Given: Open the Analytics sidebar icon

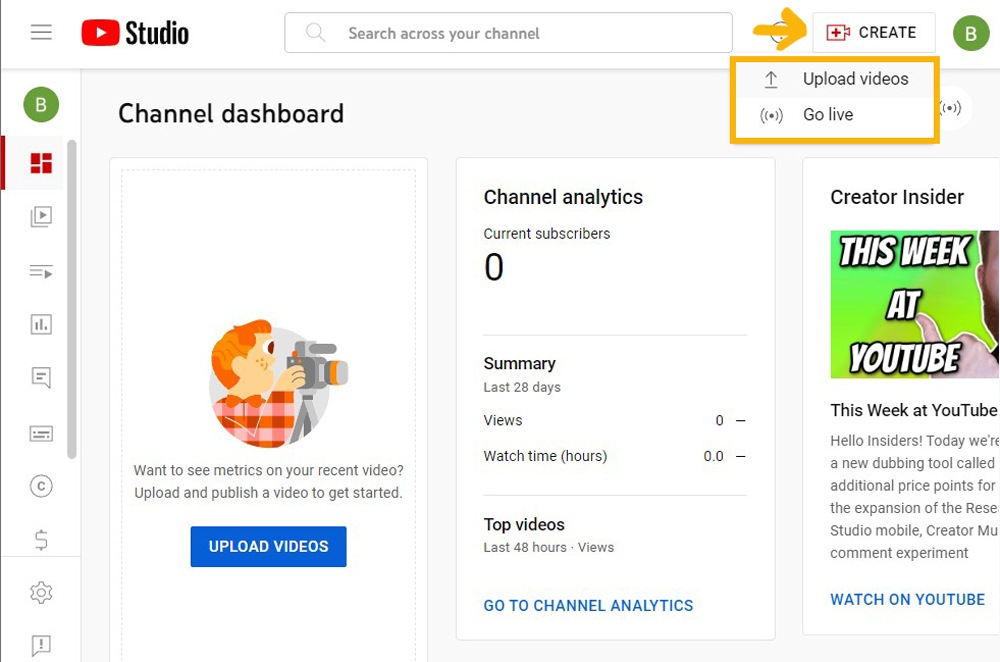Looking at the screenshot, I should click(x=41, y=325).
